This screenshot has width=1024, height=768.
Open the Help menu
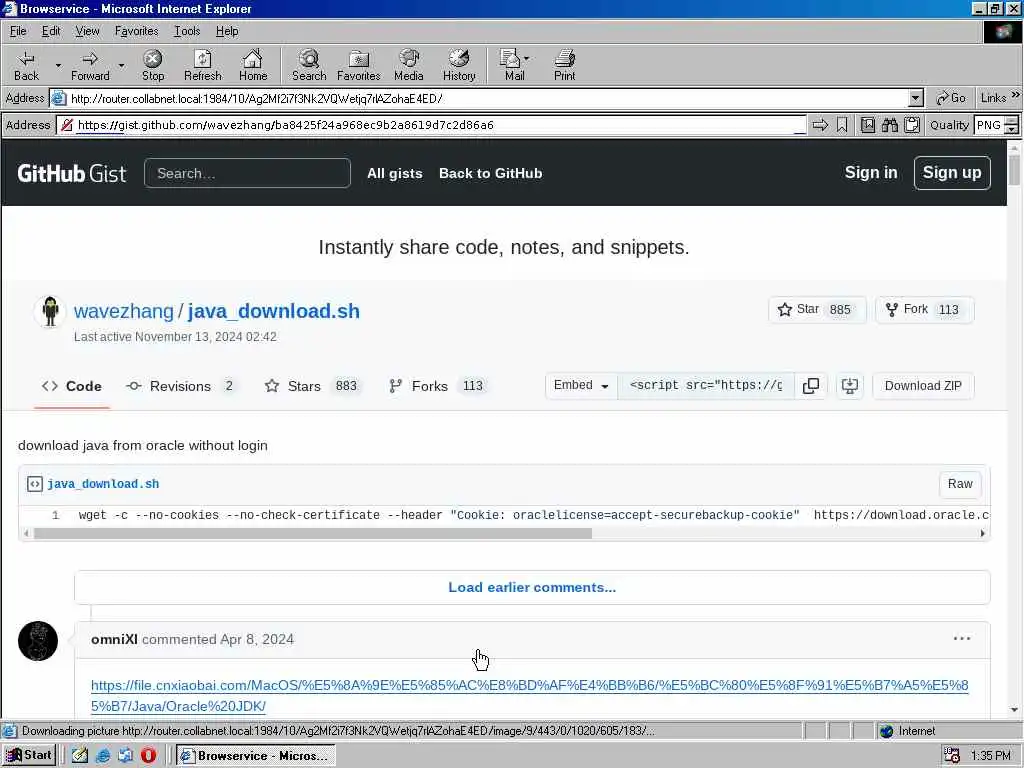[227, 31]
